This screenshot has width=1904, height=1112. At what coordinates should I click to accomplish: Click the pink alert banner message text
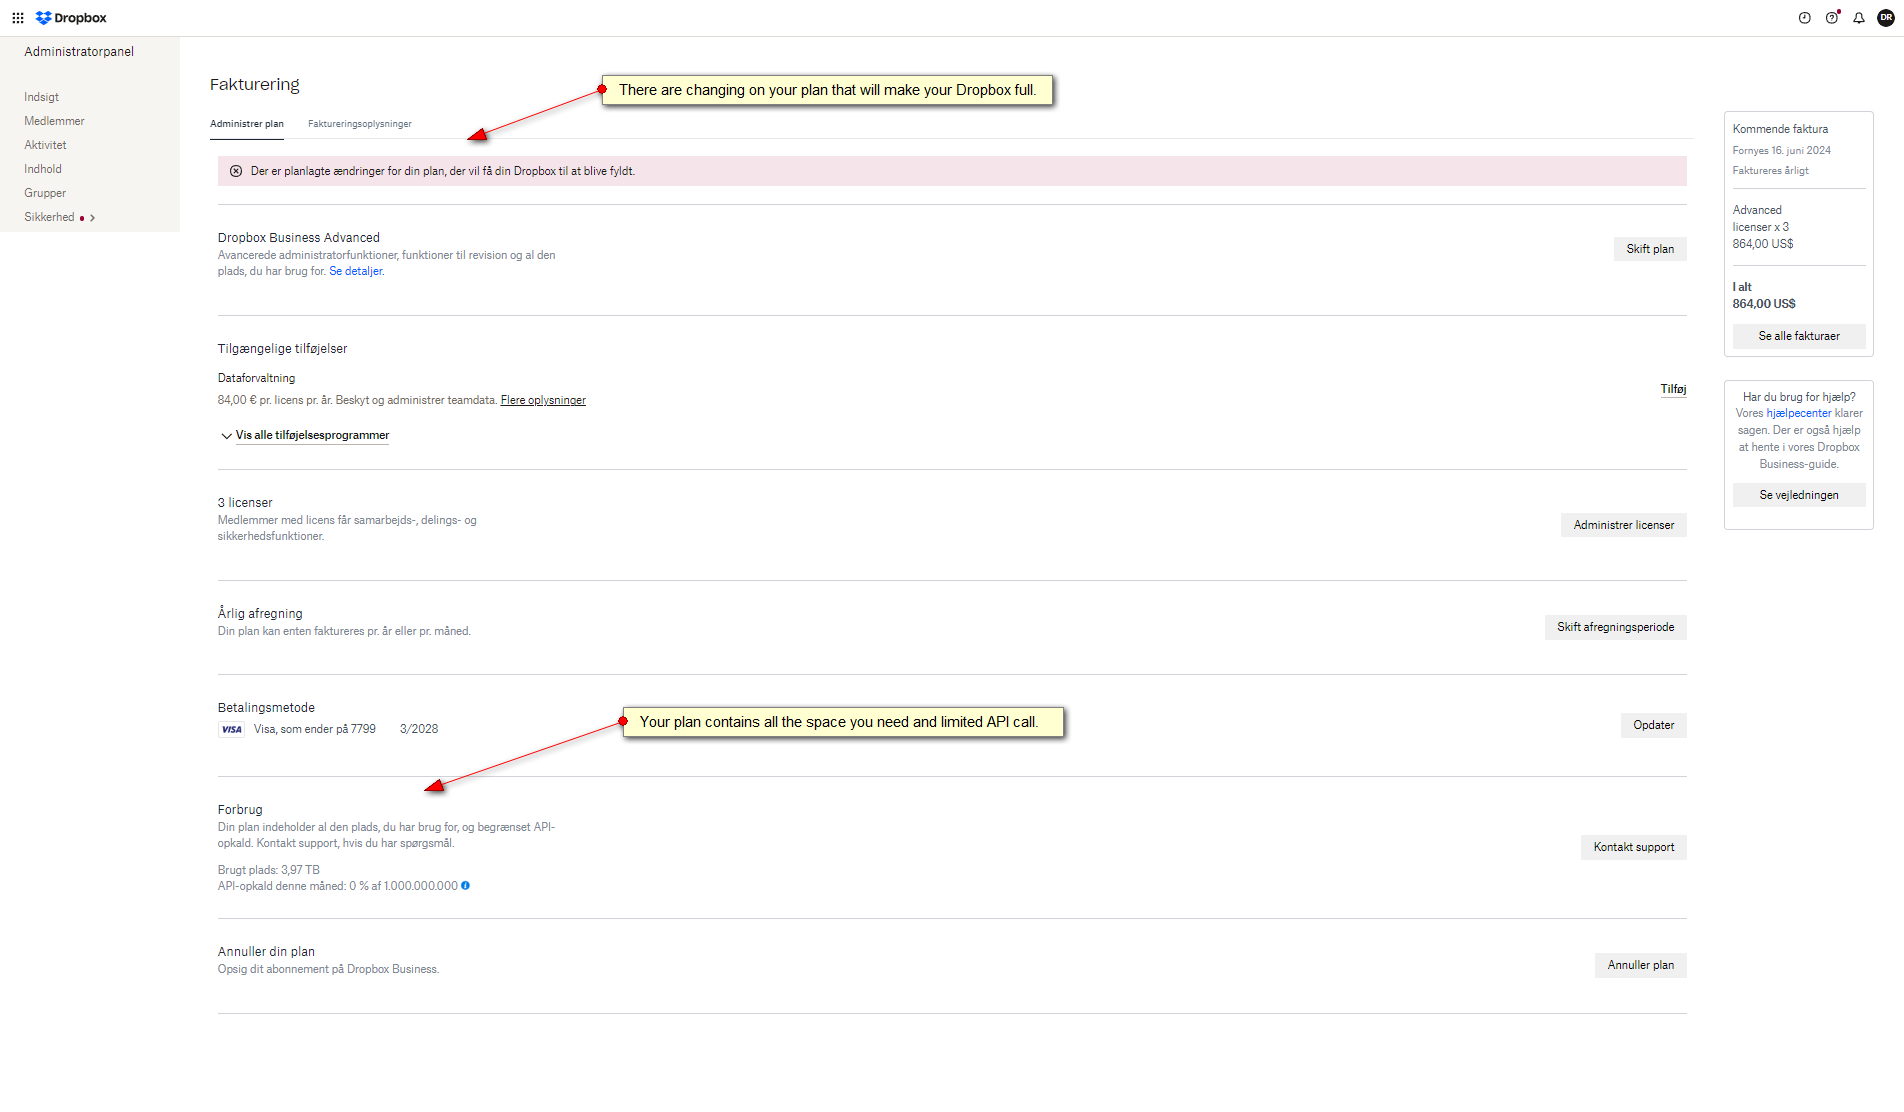click(443, 171)
